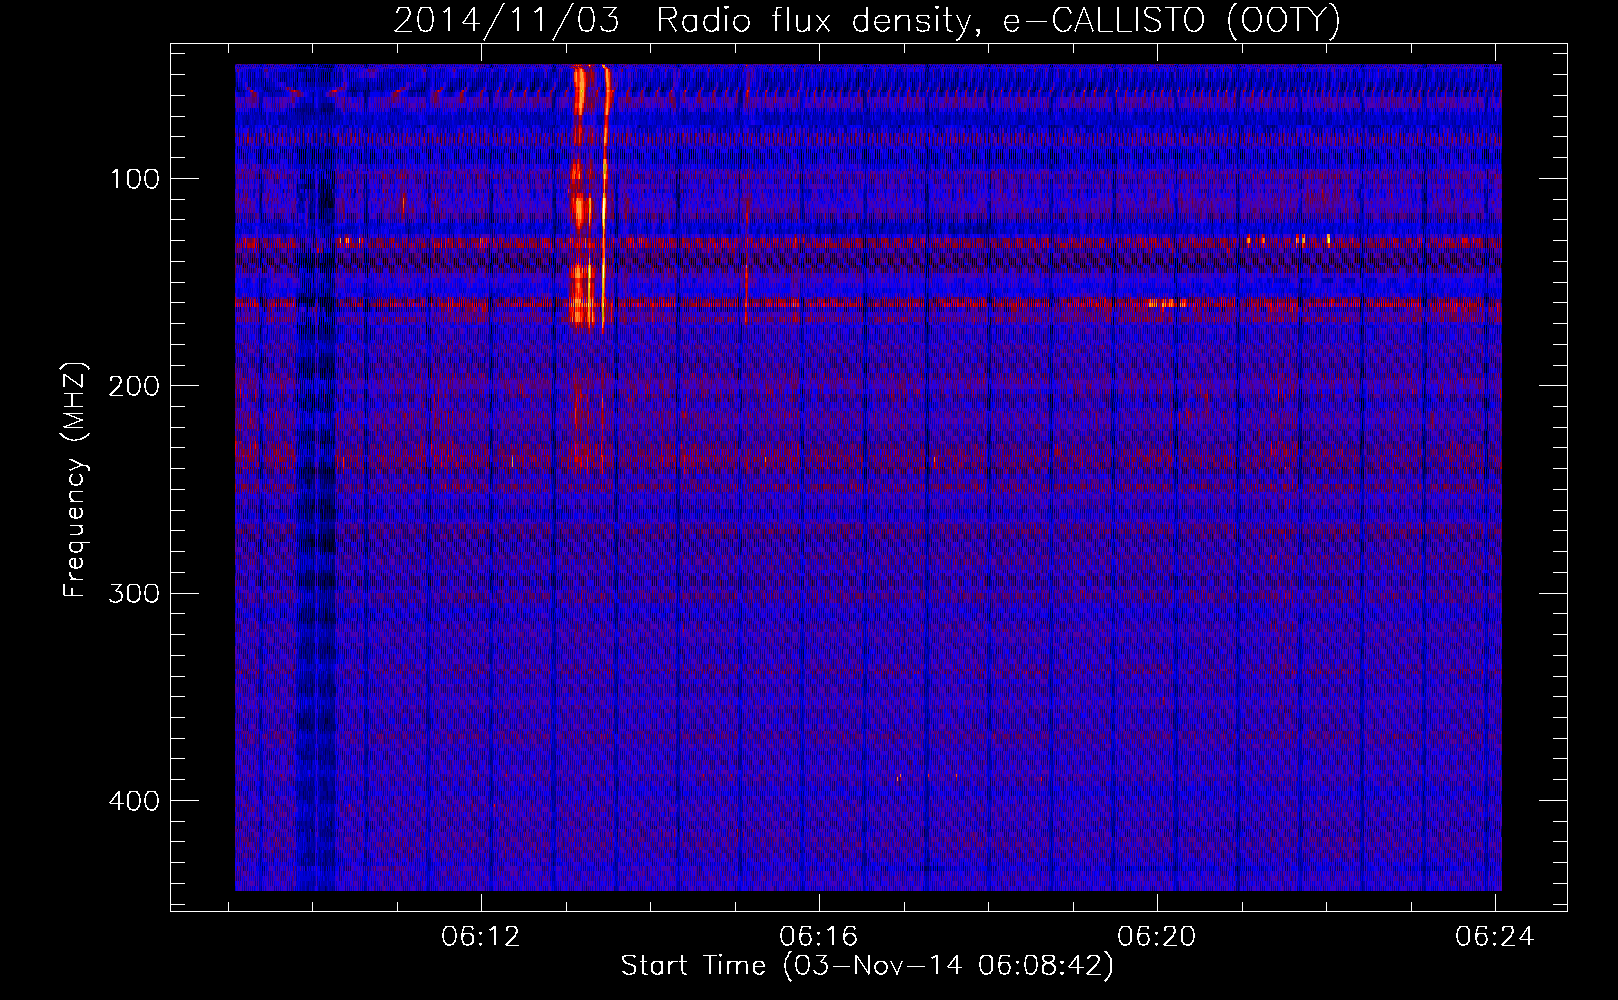Click the 06:16 time tick label

[x=819, y=937]
